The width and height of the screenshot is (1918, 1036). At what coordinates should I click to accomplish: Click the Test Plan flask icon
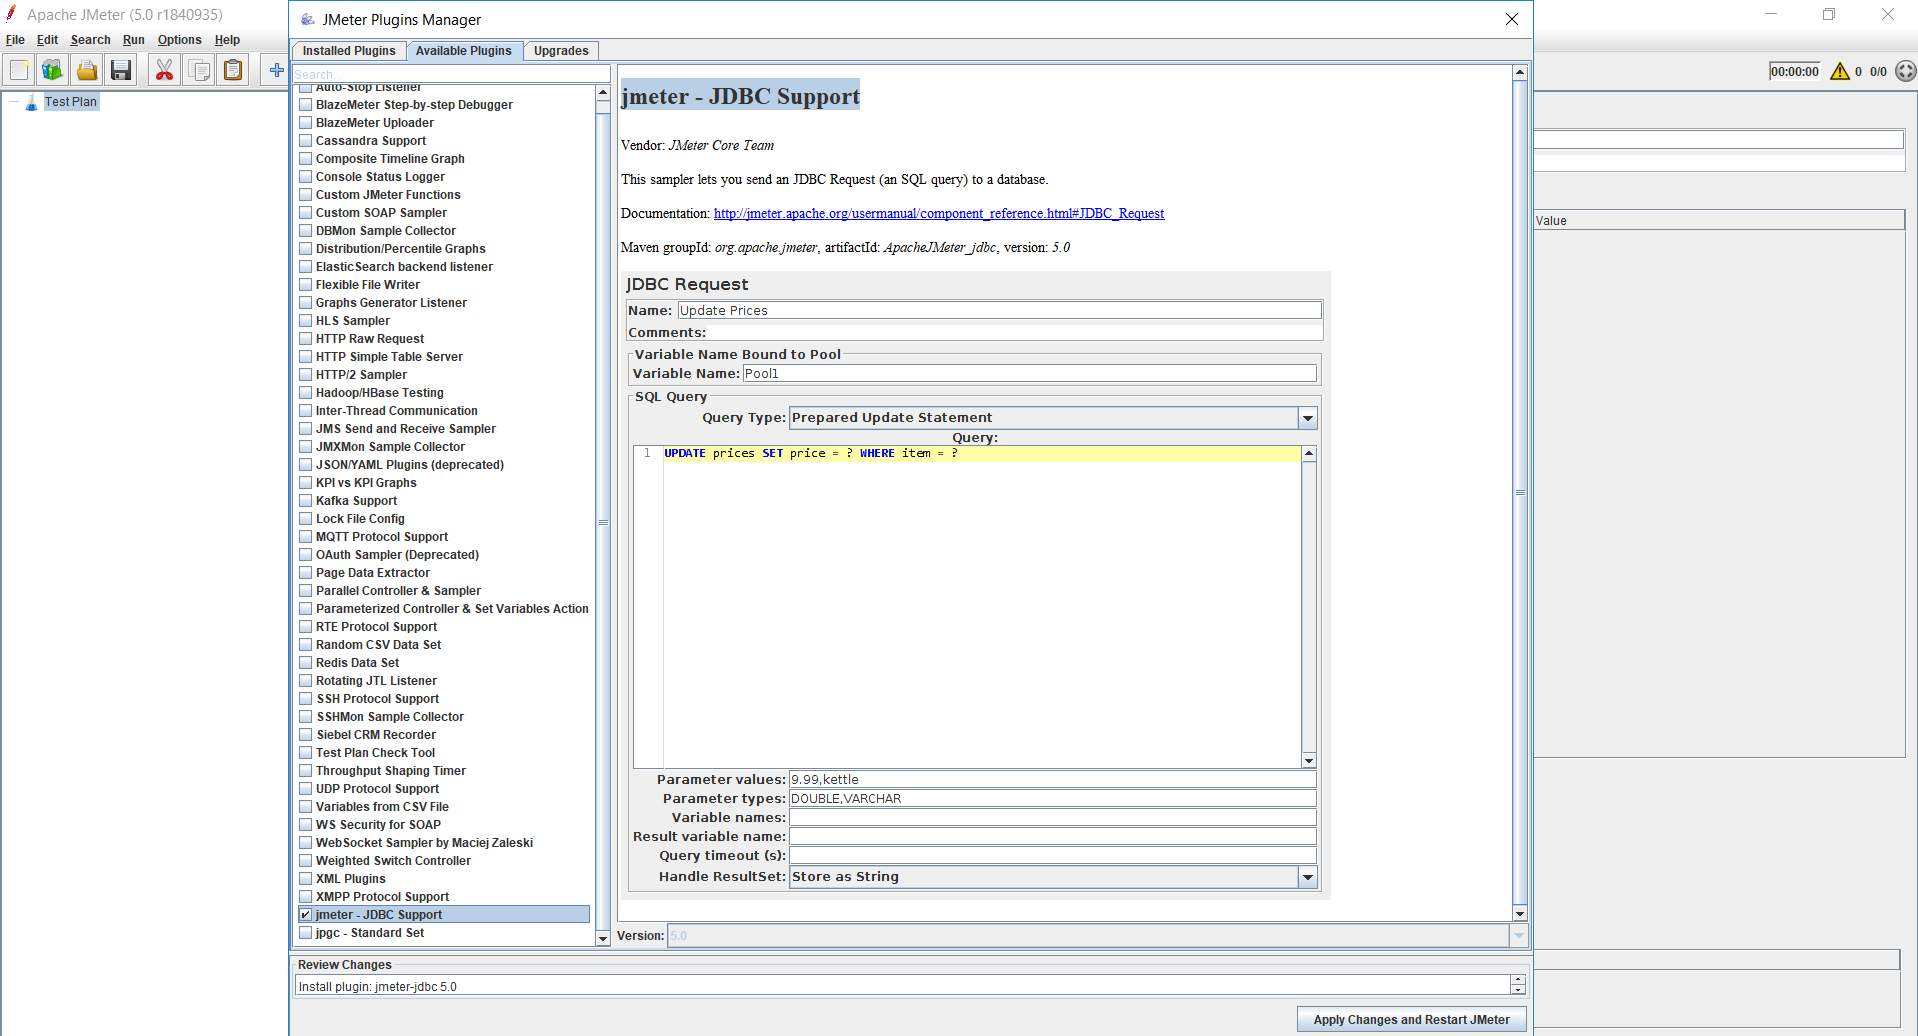[31, 102]
